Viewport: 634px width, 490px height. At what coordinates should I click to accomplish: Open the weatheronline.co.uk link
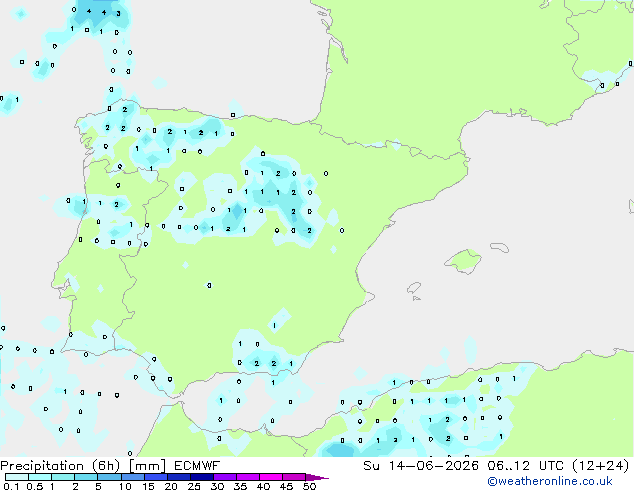pos(550,481)
